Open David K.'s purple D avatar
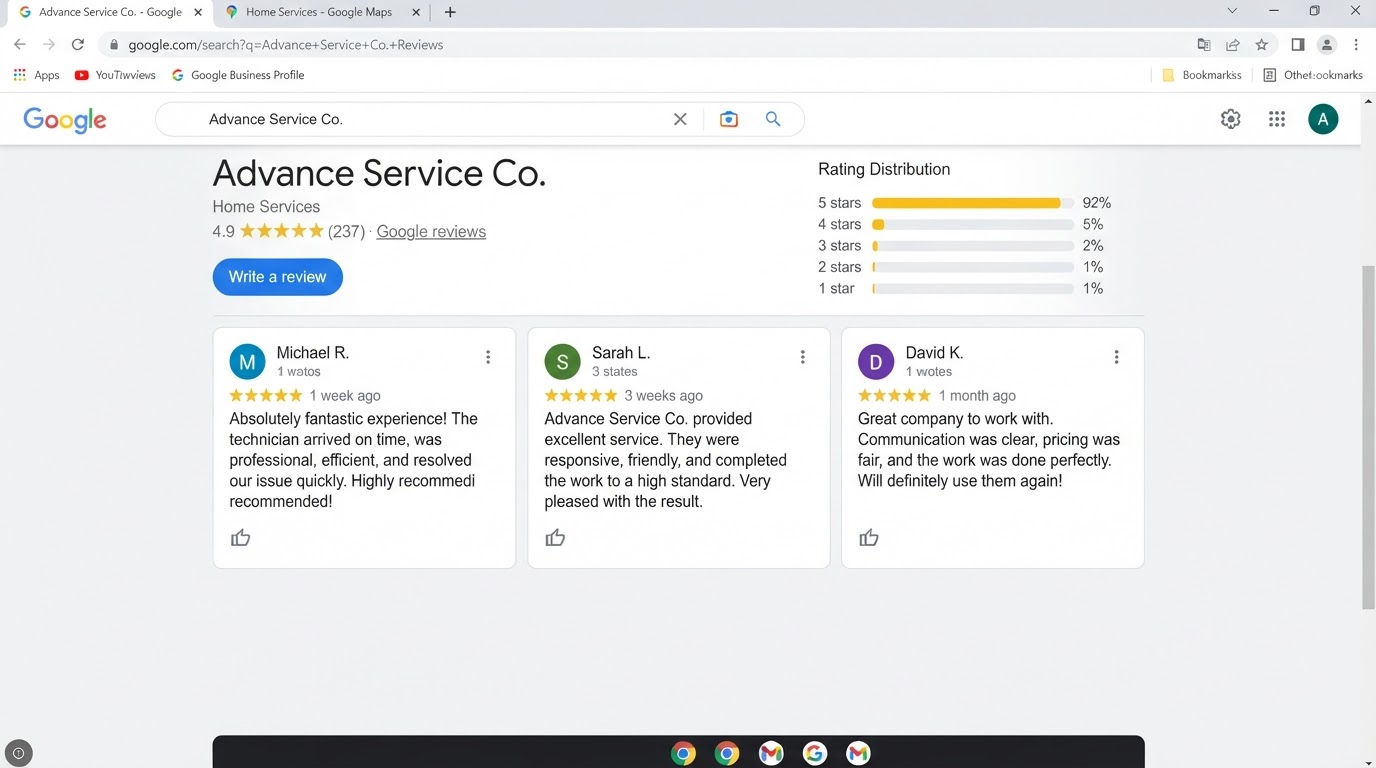 pos(876,362)
